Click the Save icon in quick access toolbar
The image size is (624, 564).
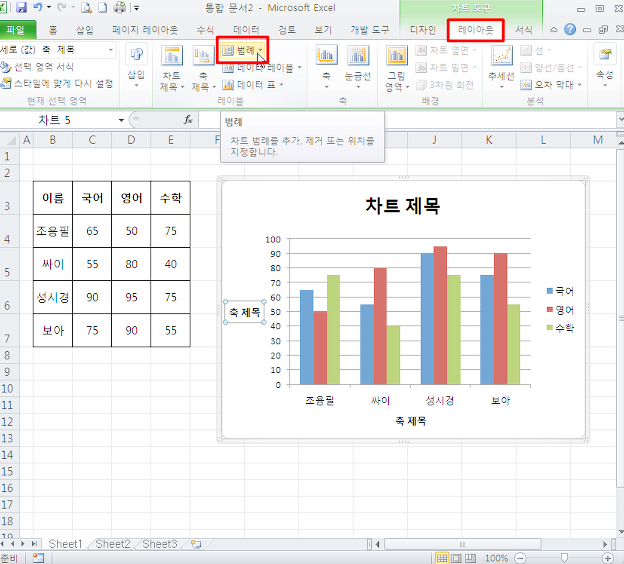[21, 7]
